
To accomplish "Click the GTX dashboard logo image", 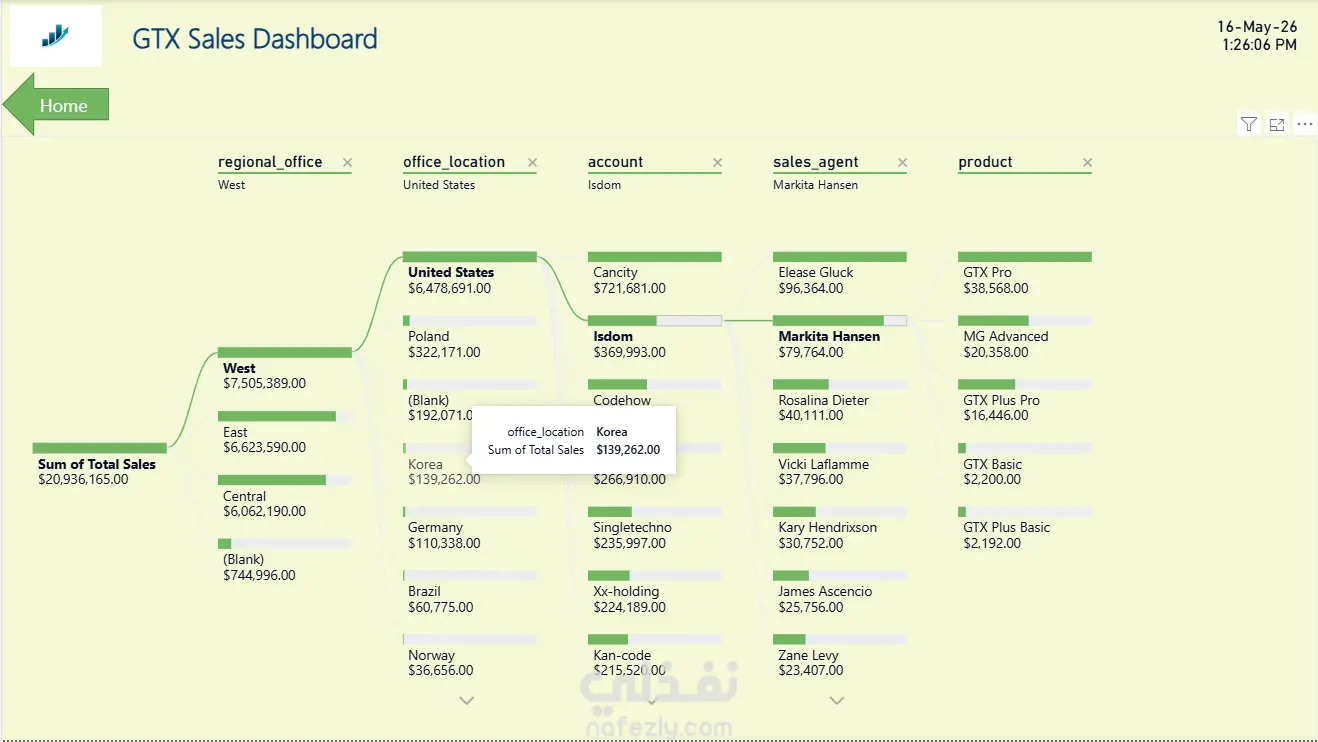I will pyautogui.click(x=56, y=36).
